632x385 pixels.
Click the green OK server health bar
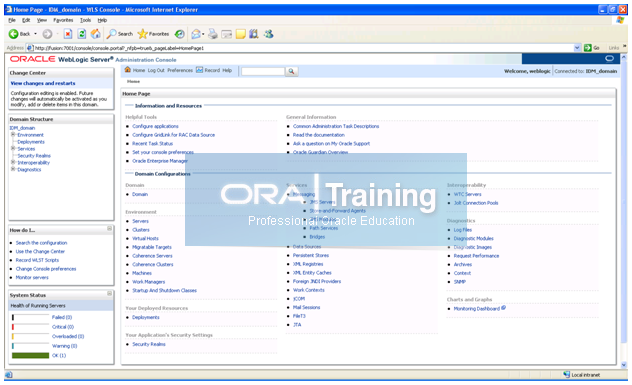31,355
